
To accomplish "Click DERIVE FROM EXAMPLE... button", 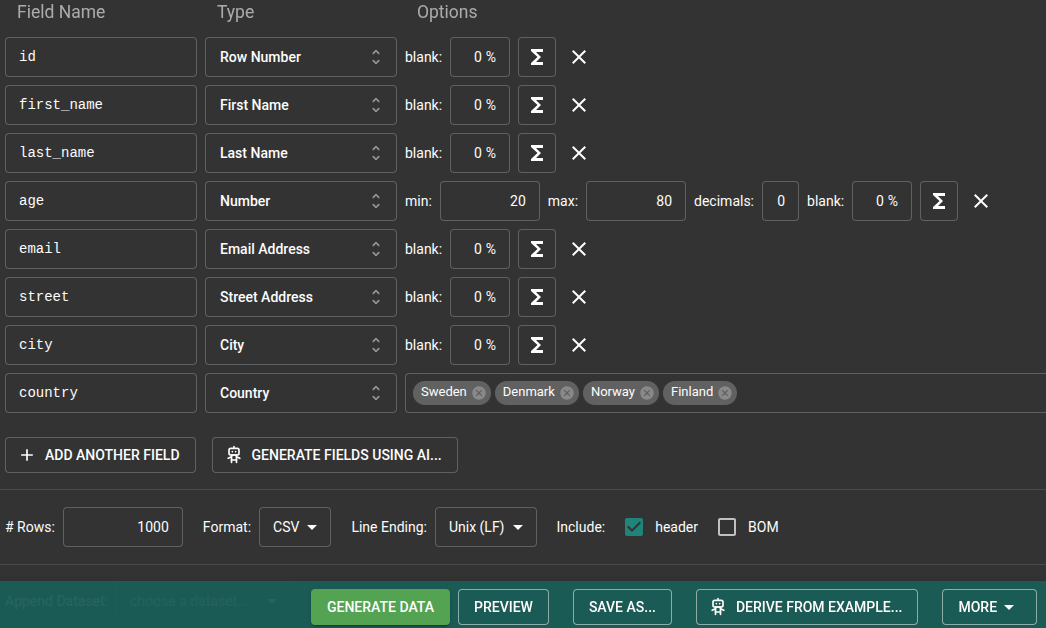I will (x=807, y=607).
